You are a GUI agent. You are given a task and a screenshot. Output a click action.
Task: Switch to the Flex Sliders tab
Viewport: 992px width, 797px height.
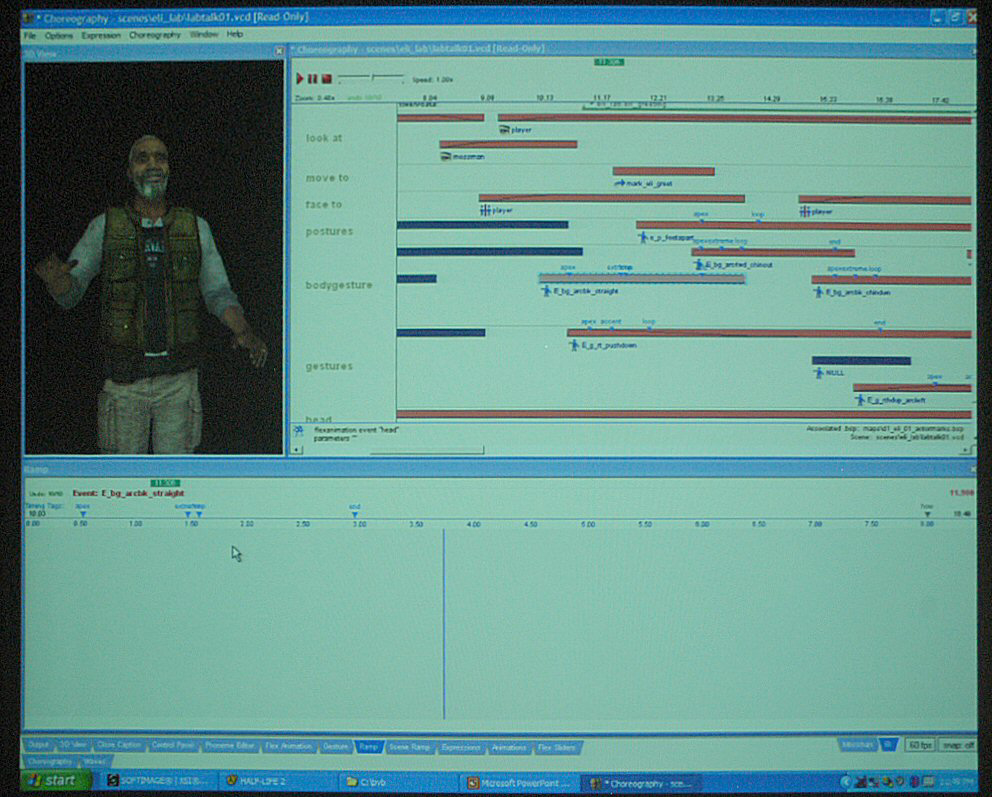[x=557, y=748]
